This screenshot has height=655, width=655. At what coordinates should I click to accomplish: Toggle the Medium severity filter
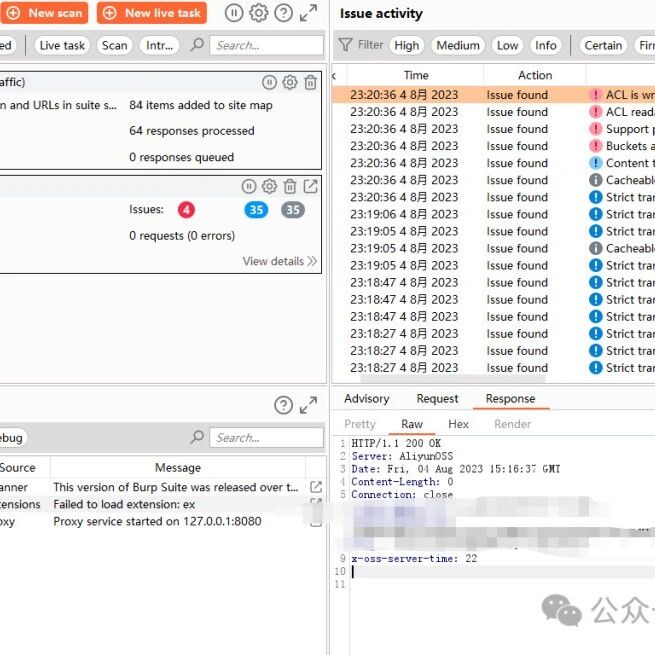pos(458,45)
